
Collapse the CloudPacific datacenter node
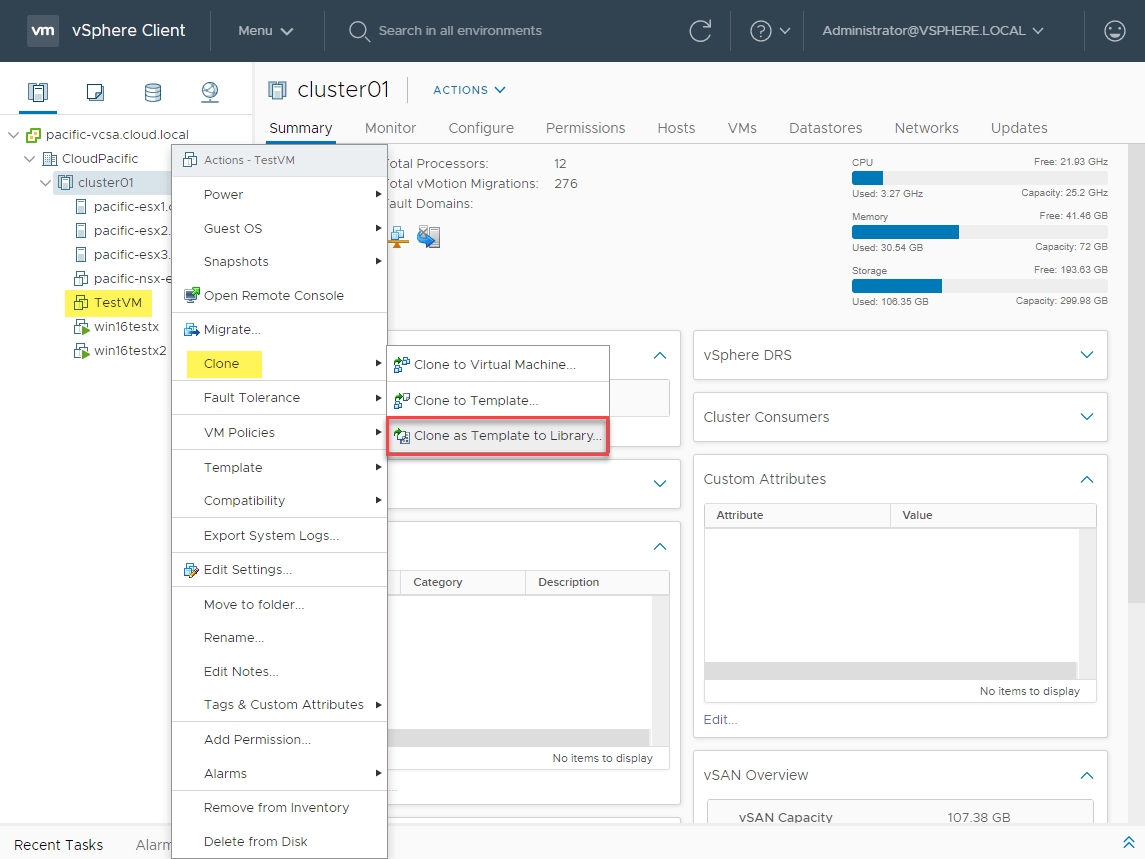29,159
